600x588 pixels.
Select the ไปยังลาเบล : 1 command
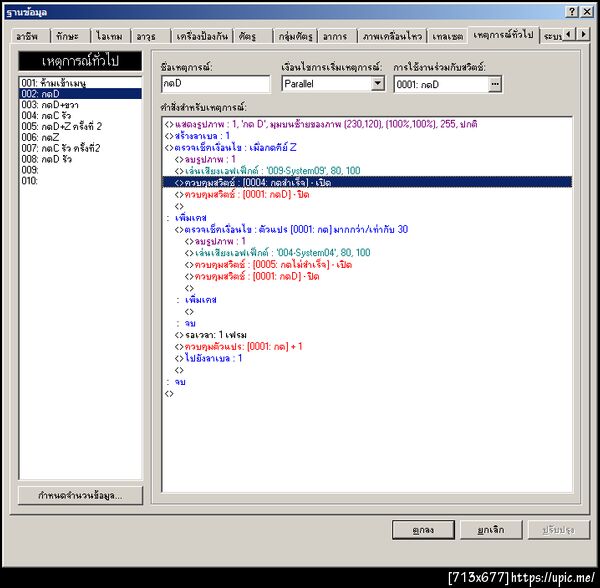pos(367,358)
